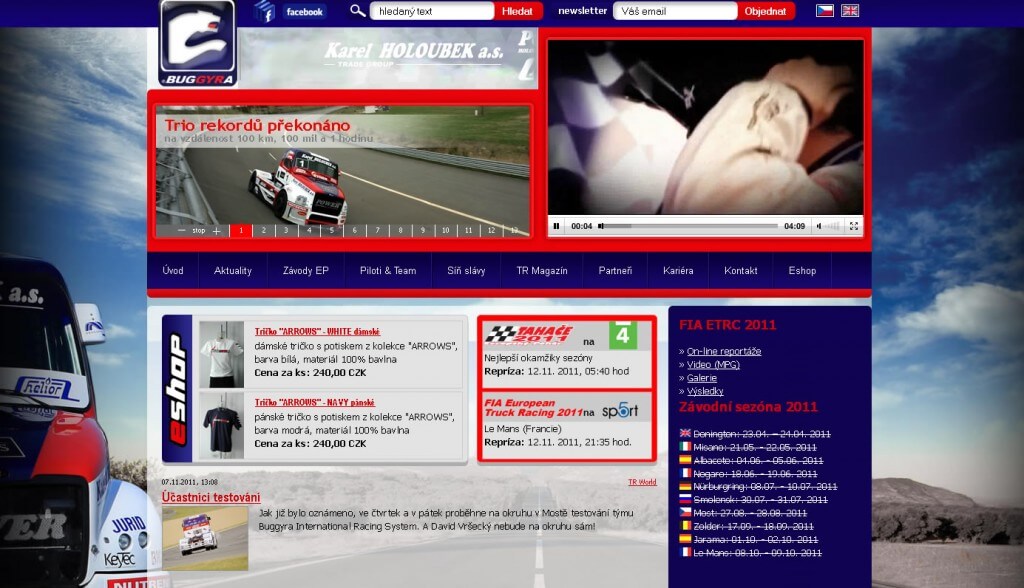
Task: Click the vertical eshop banner
Action: tap(177, 389)
